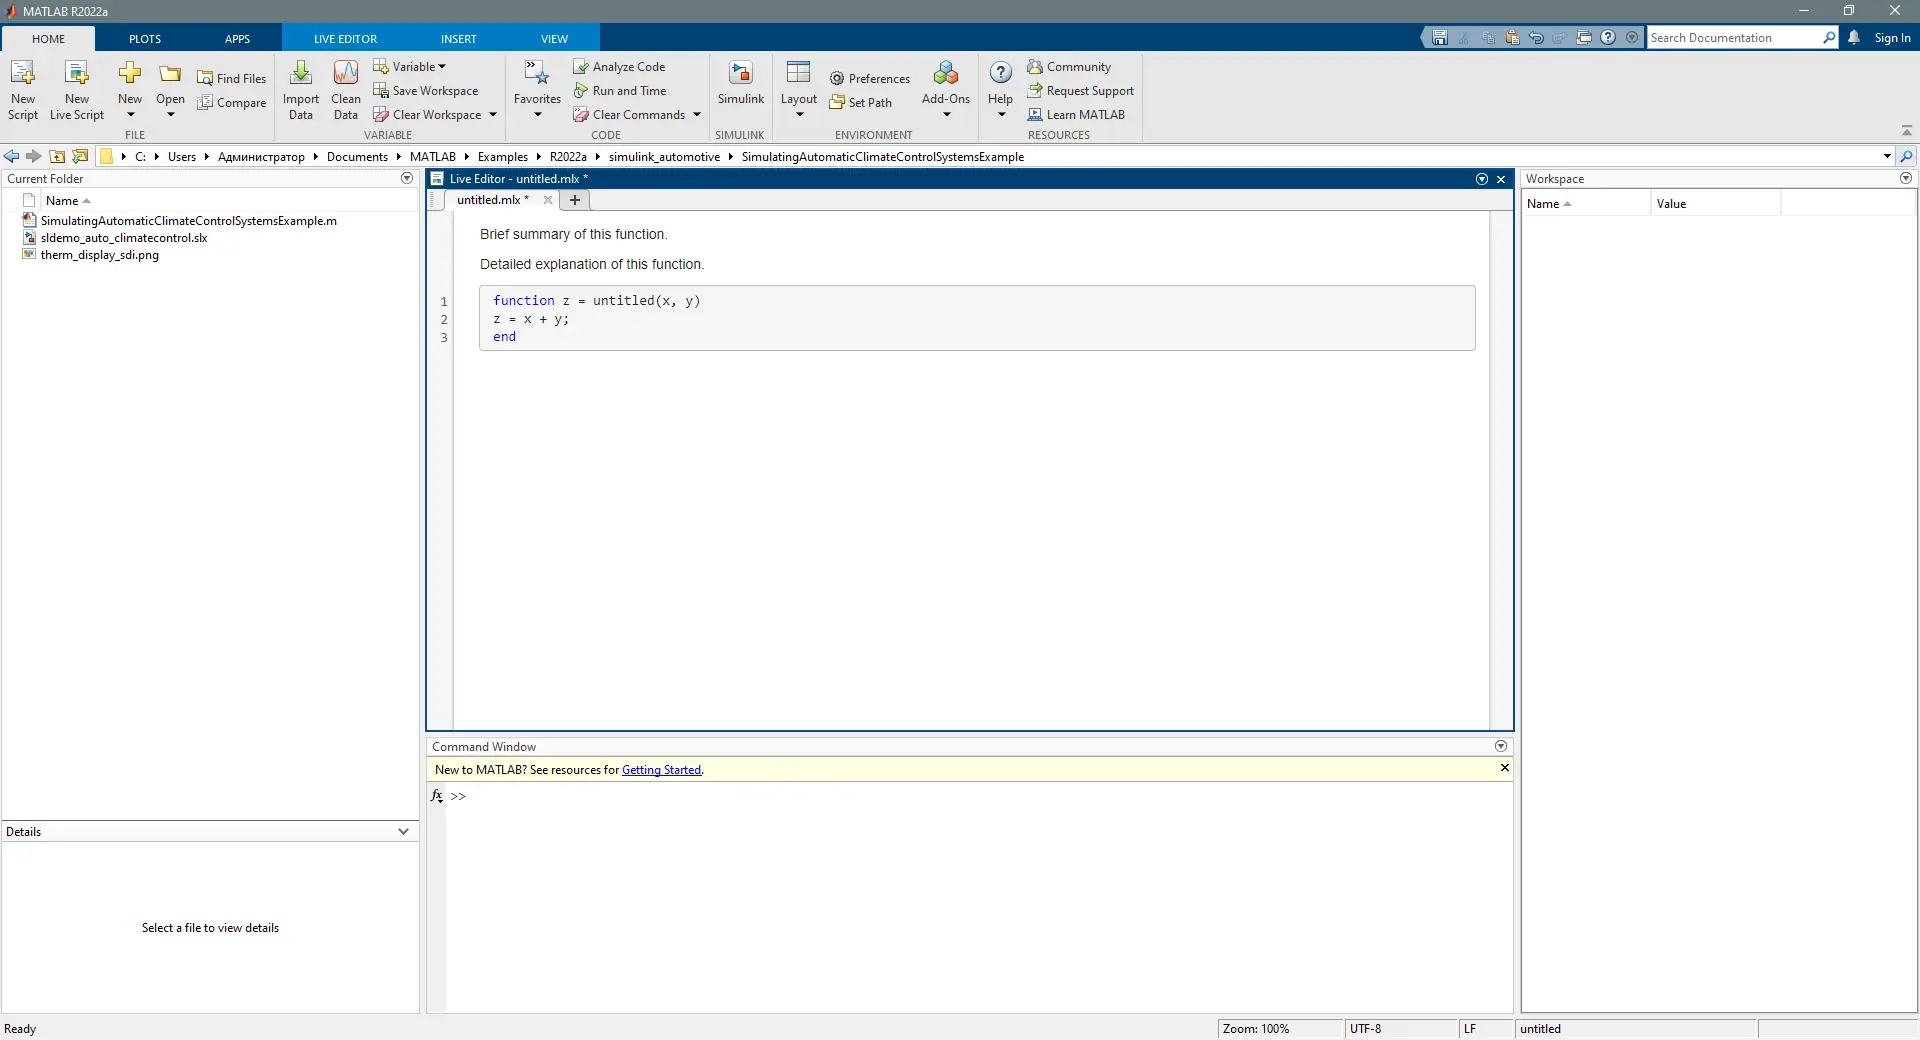Expand the Variable dropdown

coord(410,66)
